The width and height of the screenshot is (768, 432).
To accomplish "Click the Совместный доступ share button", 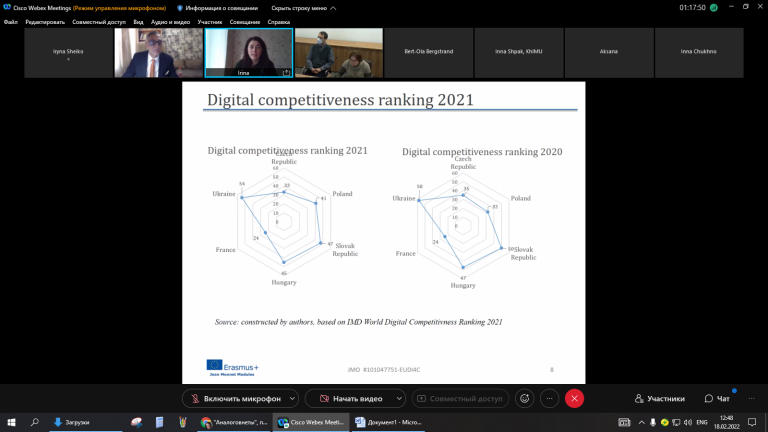I will click(460, 399).
